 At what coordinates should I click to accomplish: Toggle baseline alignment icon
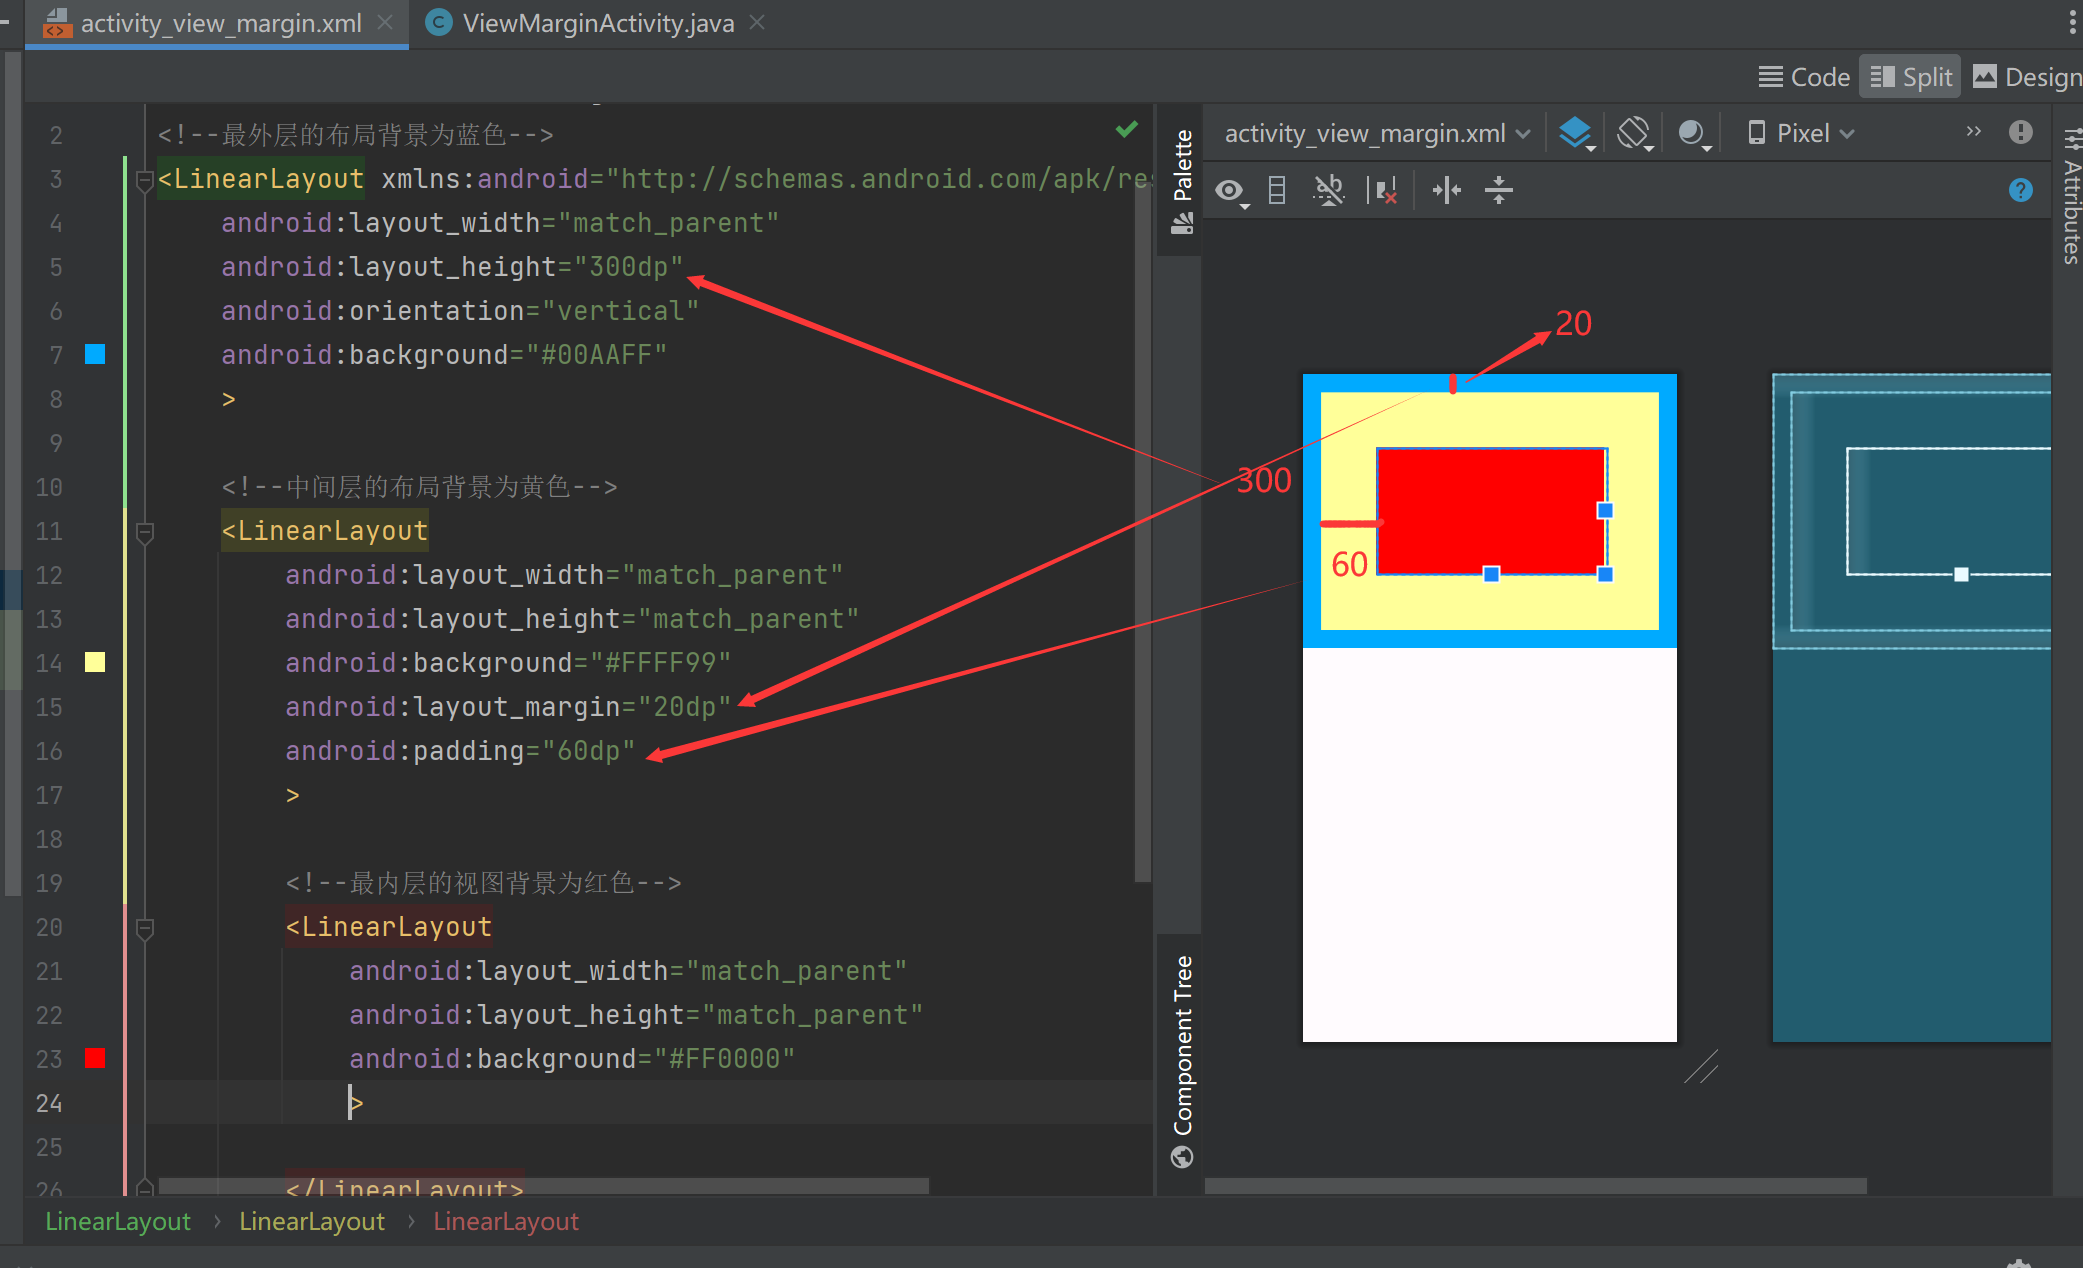[1329, 190]
